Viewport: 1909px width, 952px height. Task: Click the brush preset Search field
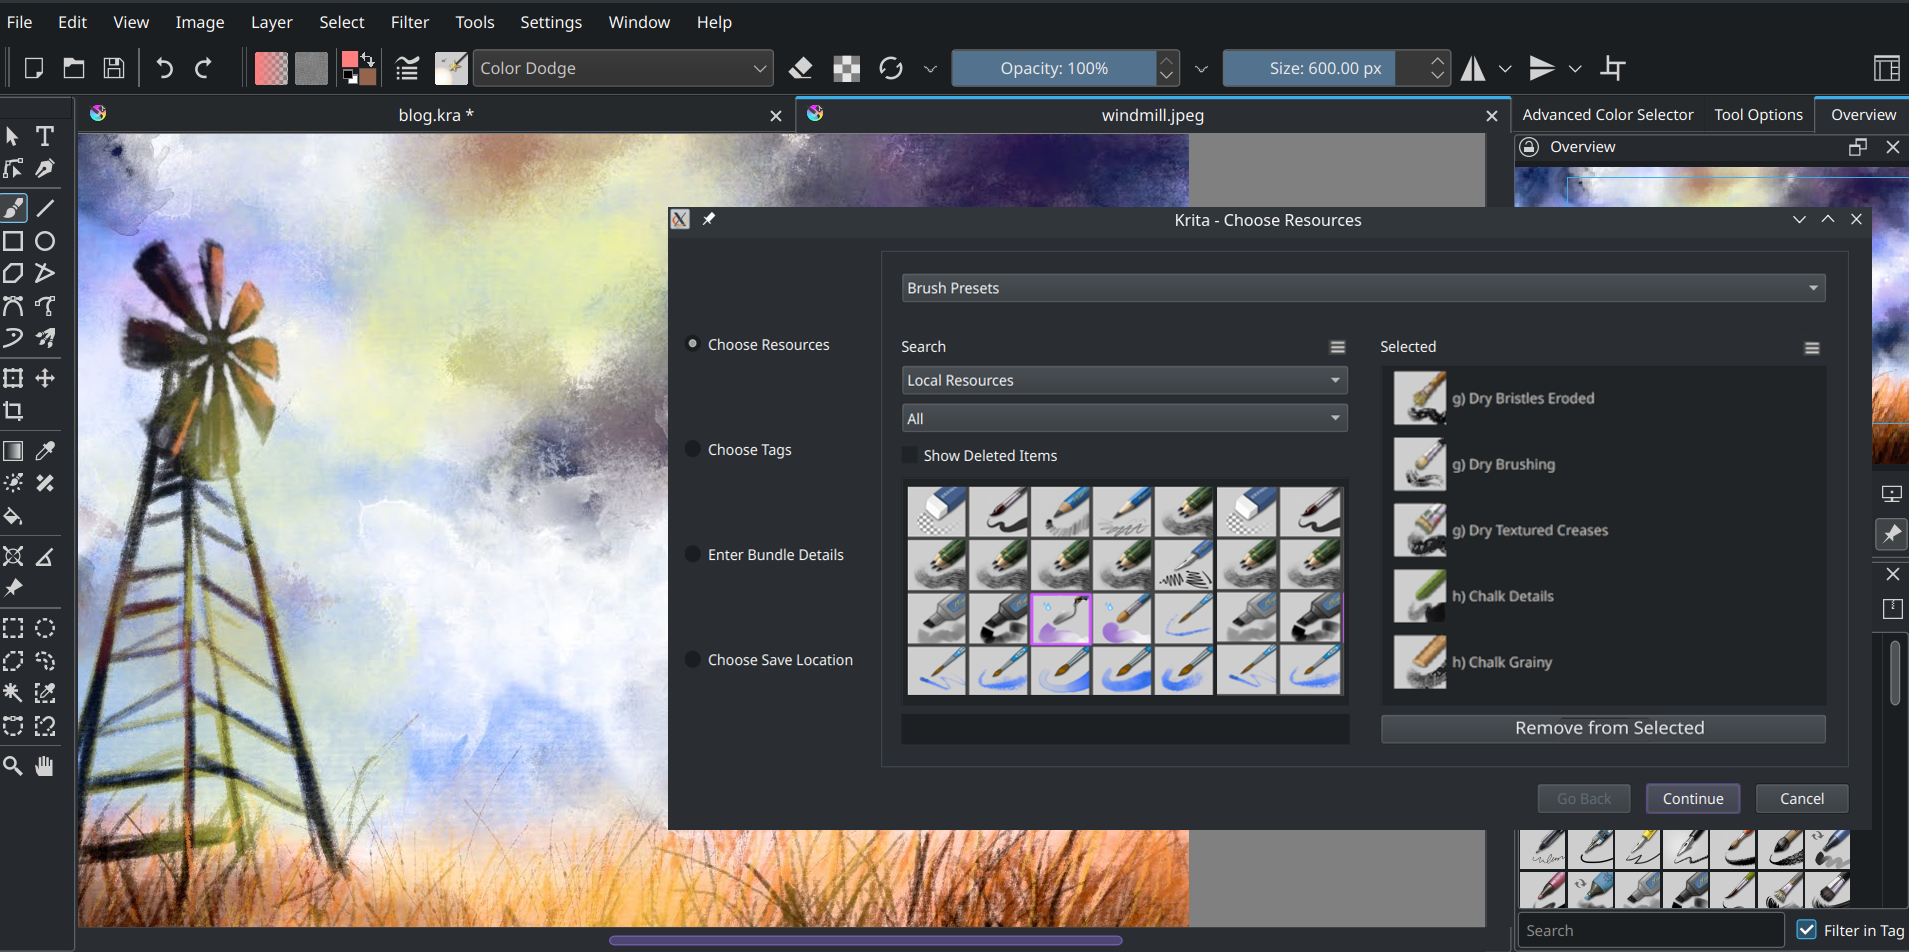[x=1650, y=930]
